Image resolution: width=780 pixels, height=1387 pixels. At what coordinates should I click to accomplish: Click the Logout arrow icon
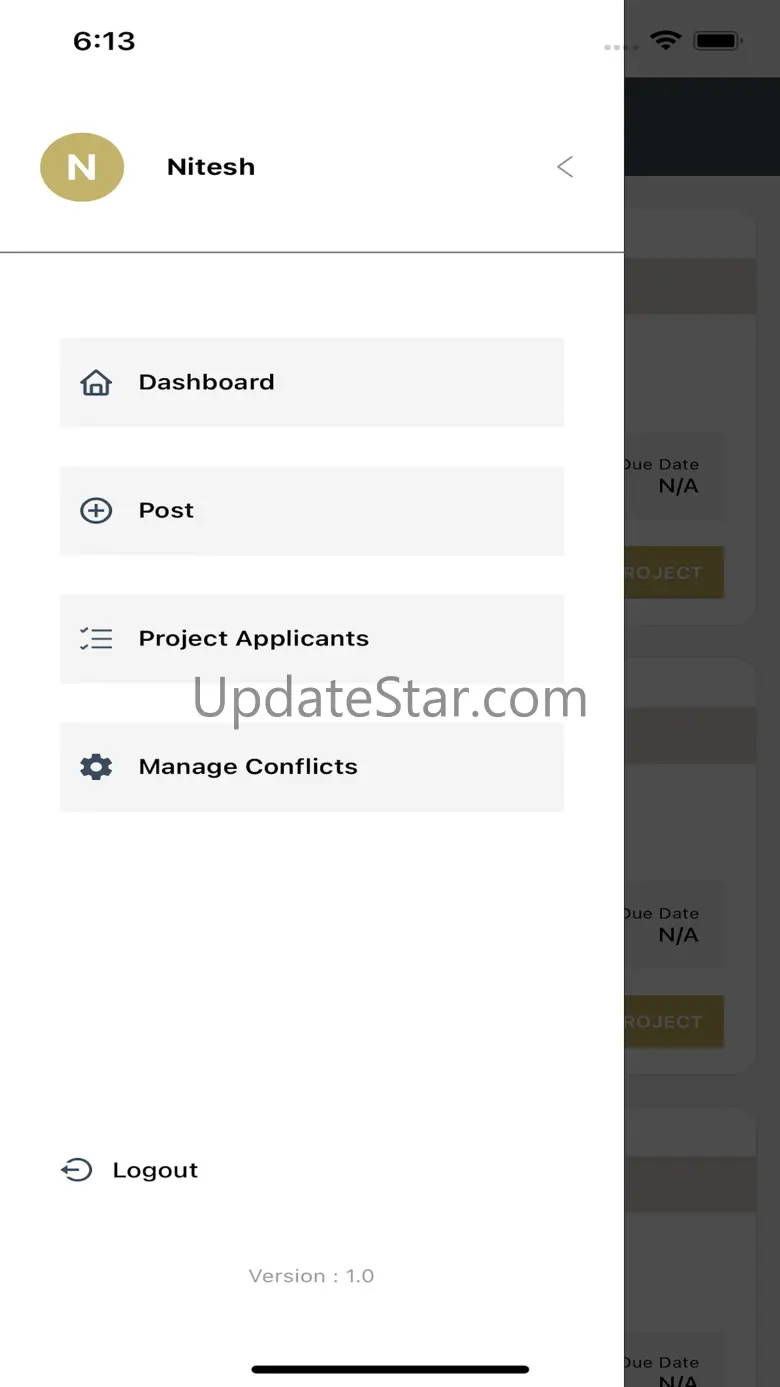tap(77, 1170)
